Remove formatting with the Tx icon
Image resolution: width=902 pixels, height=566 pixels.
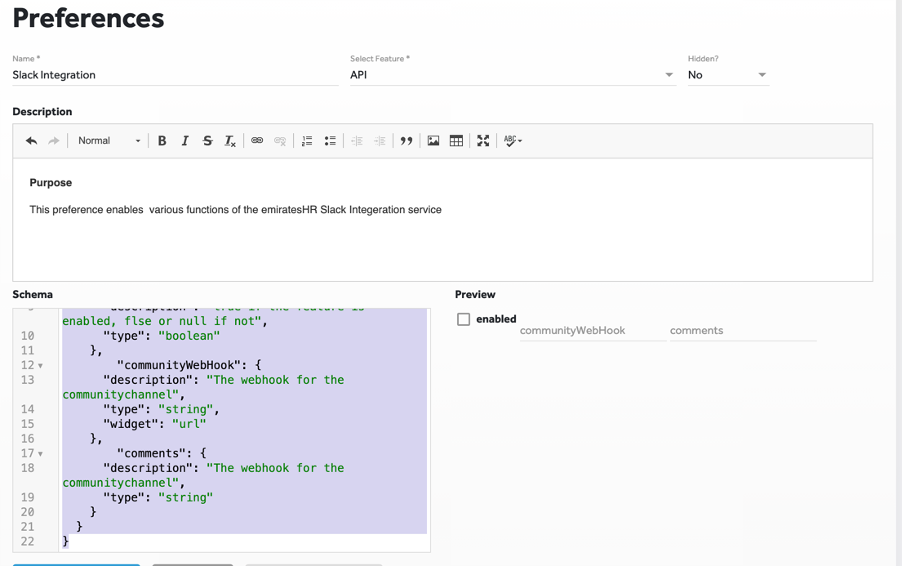pyautogui.click(x=230, y=141)
